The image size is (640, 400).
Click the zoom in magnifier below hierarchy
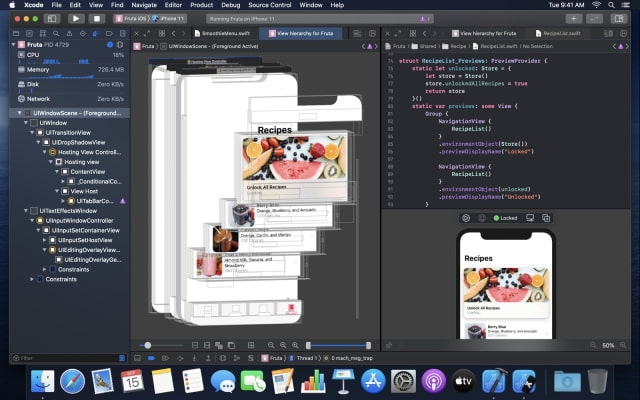(294, 345)
